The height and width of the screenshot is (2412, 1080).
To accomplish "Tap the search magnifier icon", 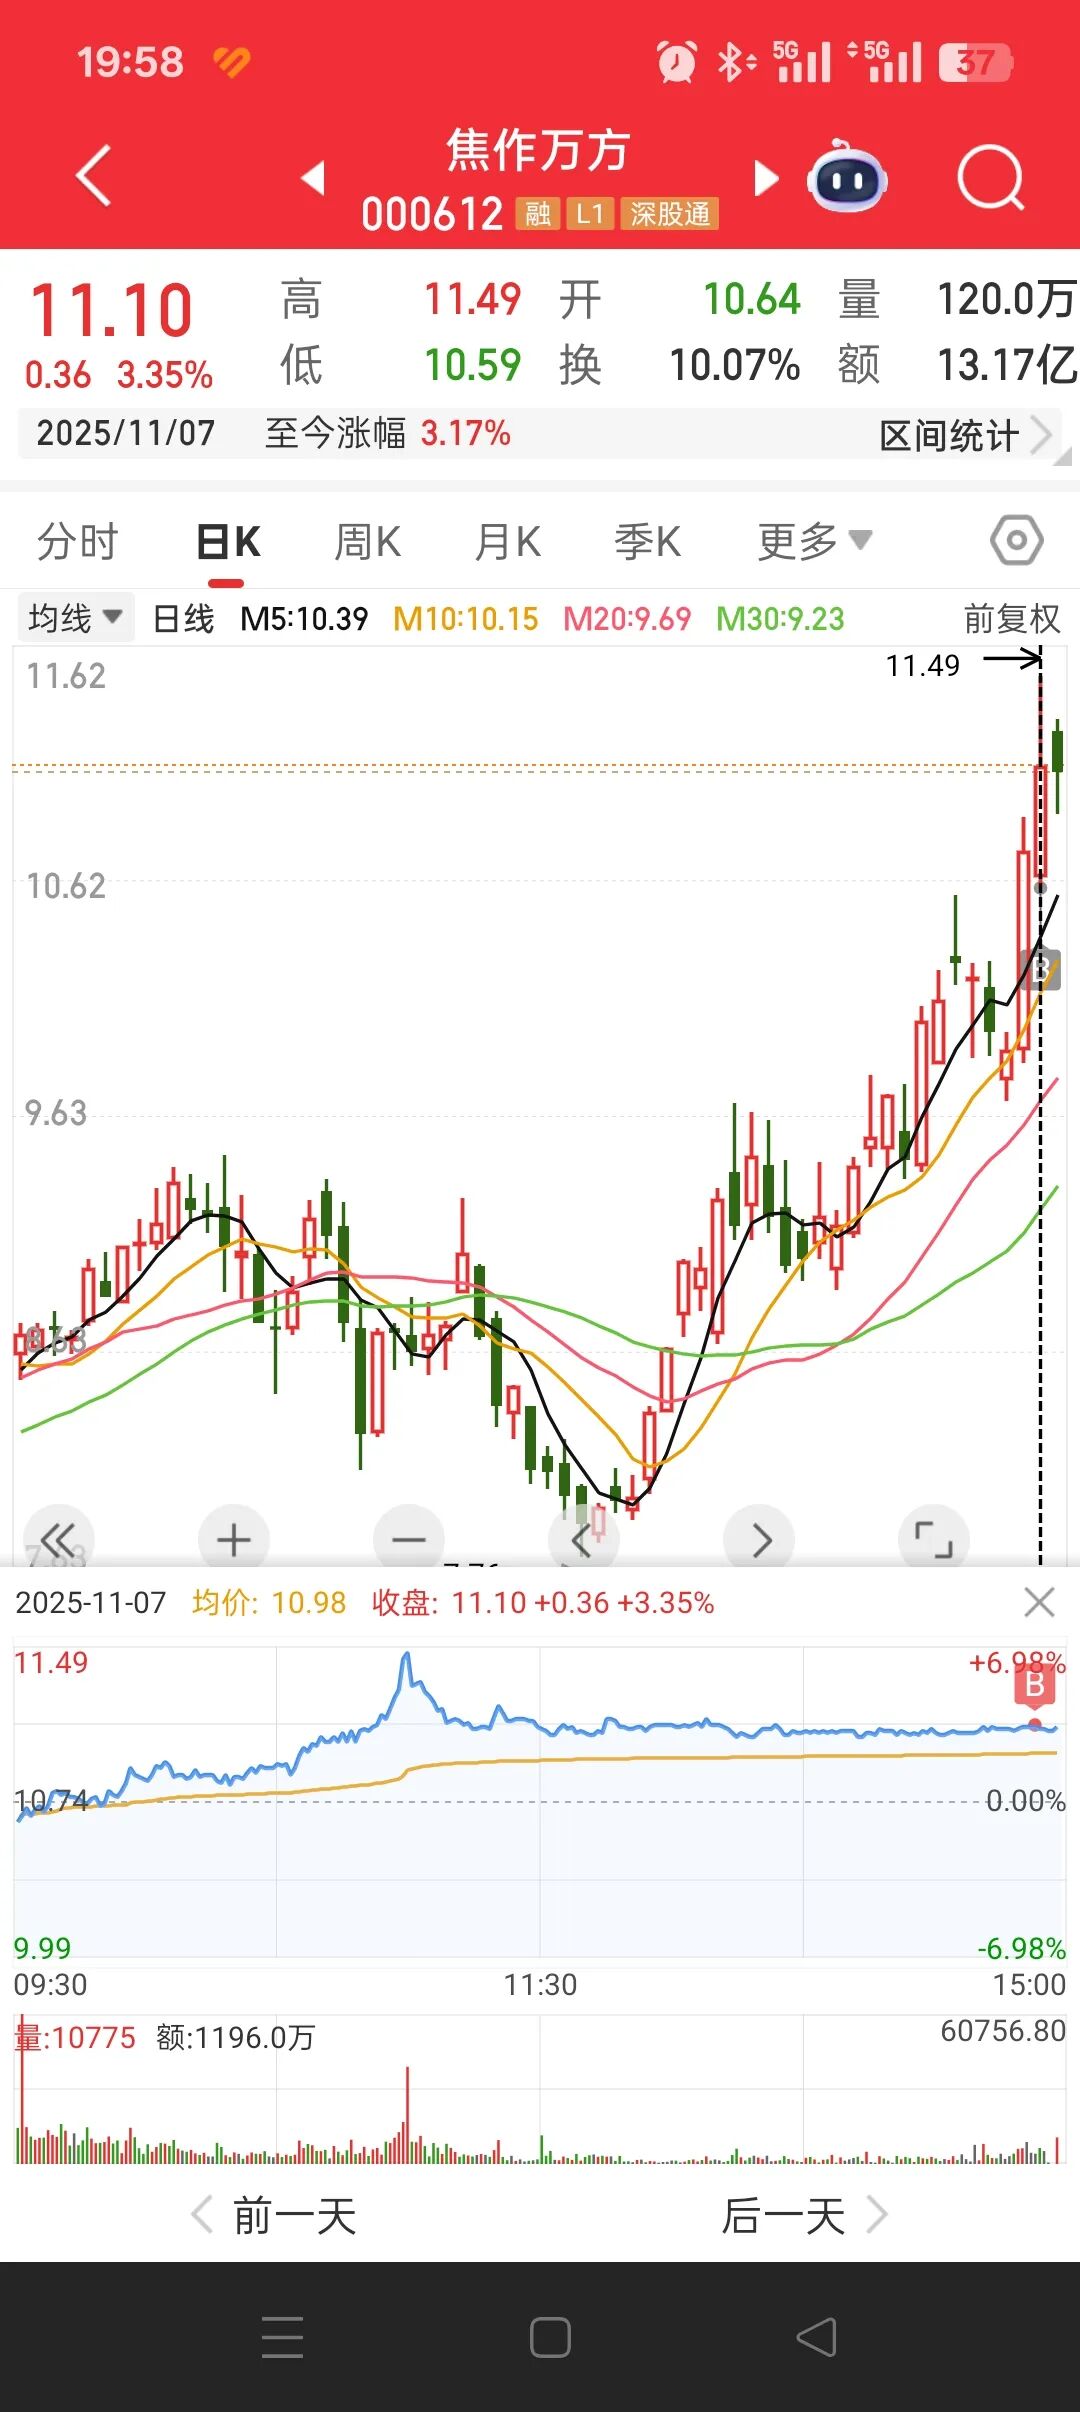I will point(989,179).
